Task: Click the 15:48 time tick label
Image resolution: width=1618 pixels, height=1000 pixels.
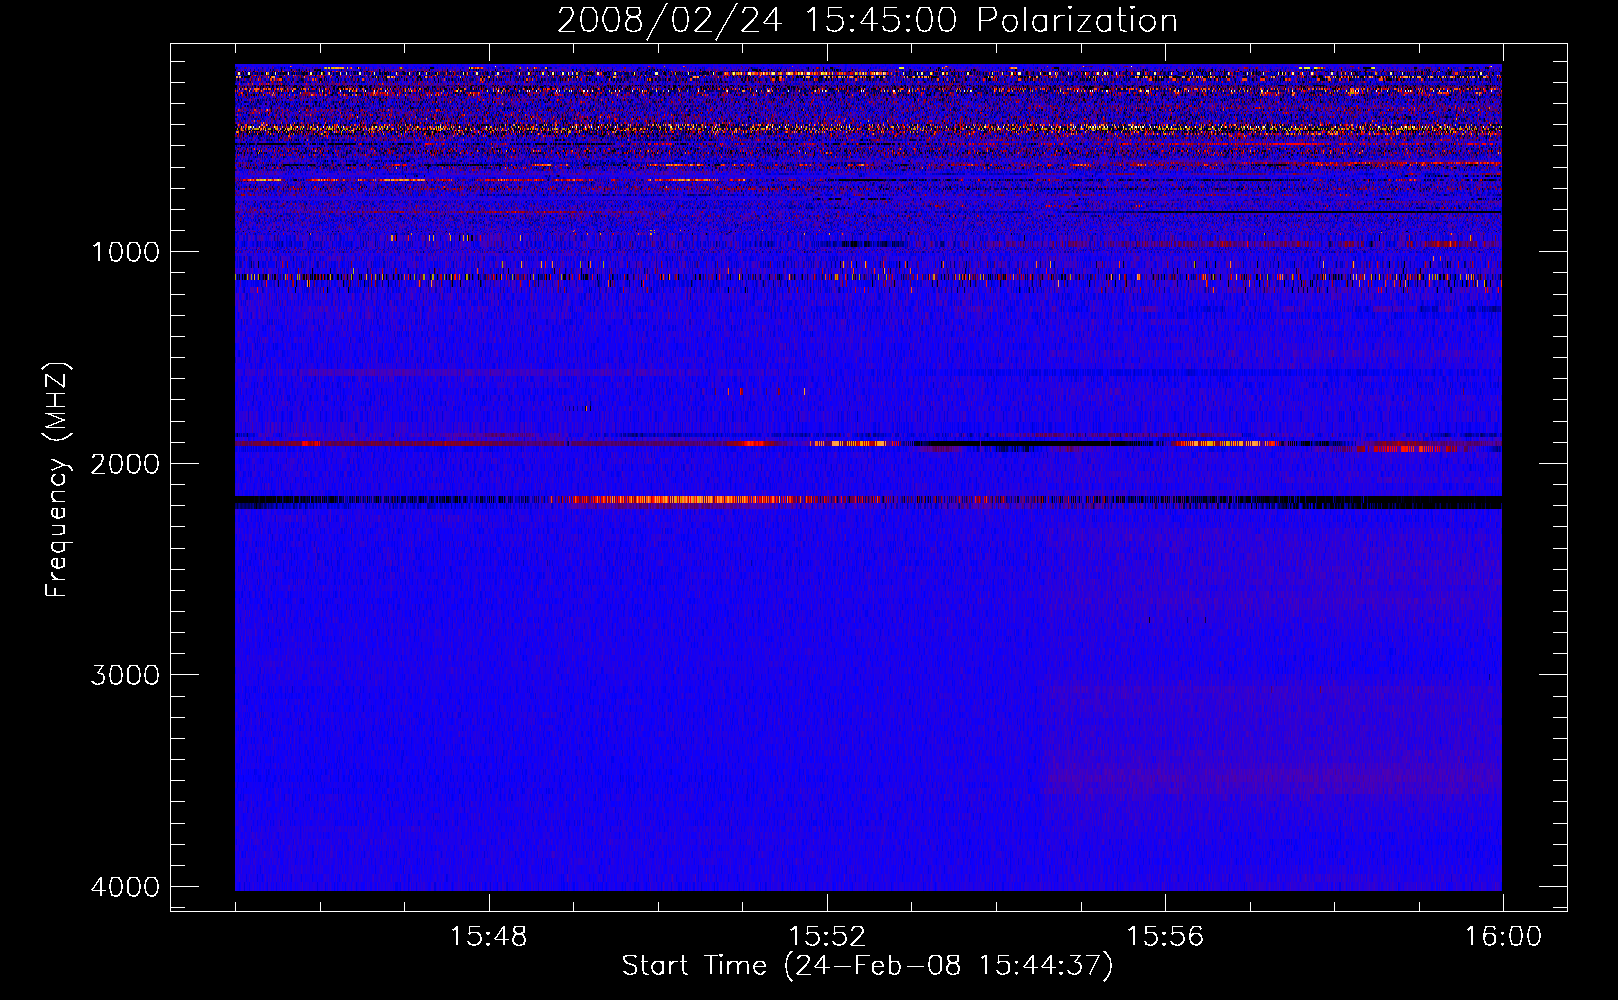Action: 489,937
